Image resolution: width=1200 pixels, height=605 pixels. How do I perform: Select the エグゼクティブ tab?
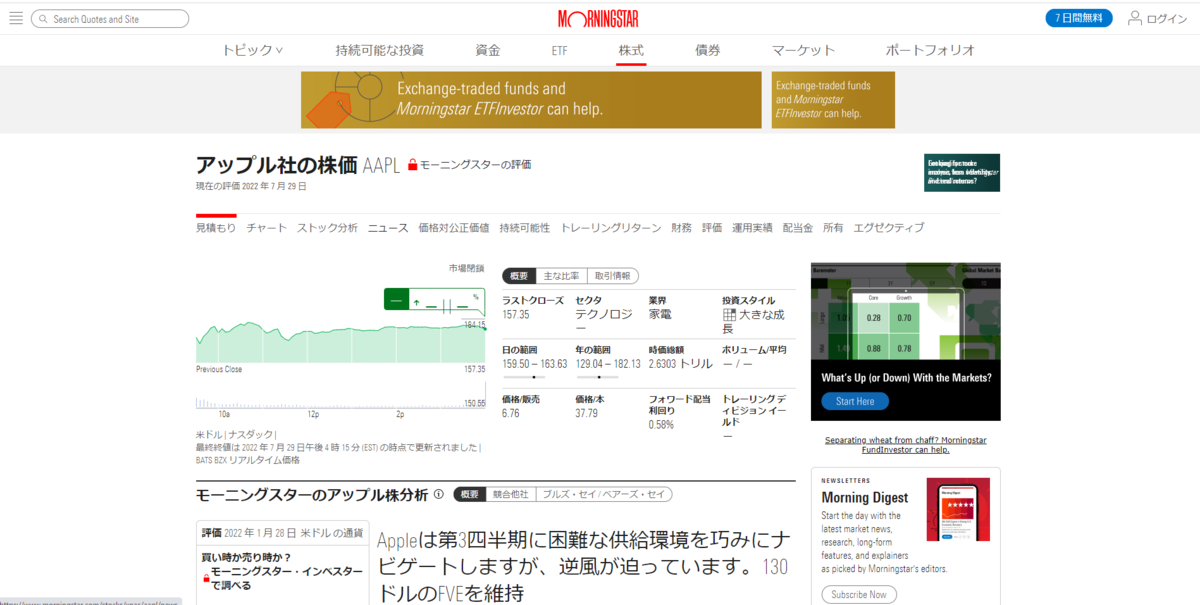(x=889, y=228)
